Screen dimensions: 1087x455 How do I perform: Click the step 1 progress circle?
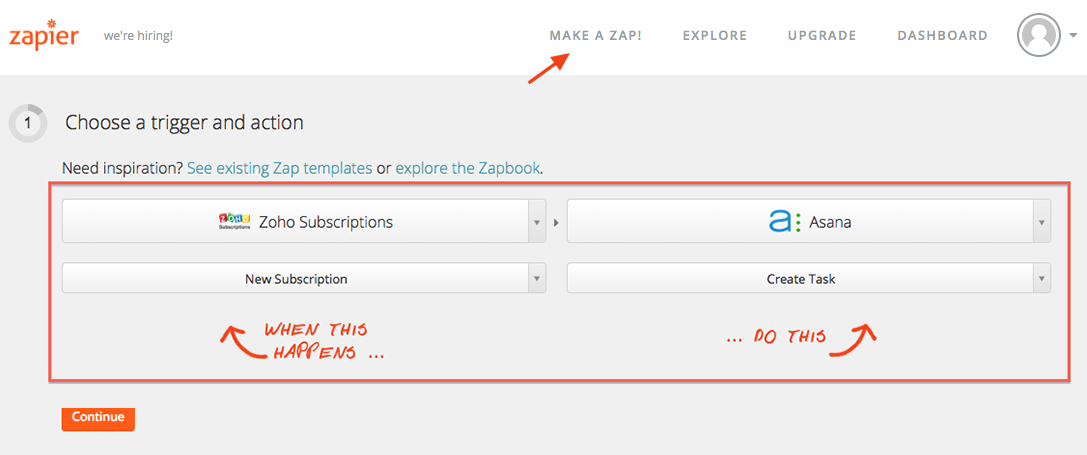tap(28, 124)
